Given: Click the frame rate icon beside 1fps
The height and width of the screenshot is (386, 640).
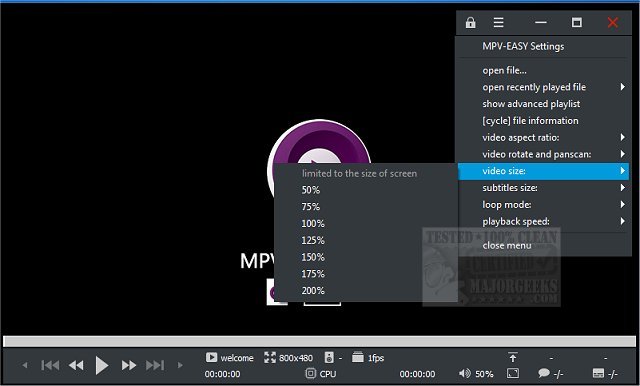Looking at the screenshot, I should pos(358,357).
